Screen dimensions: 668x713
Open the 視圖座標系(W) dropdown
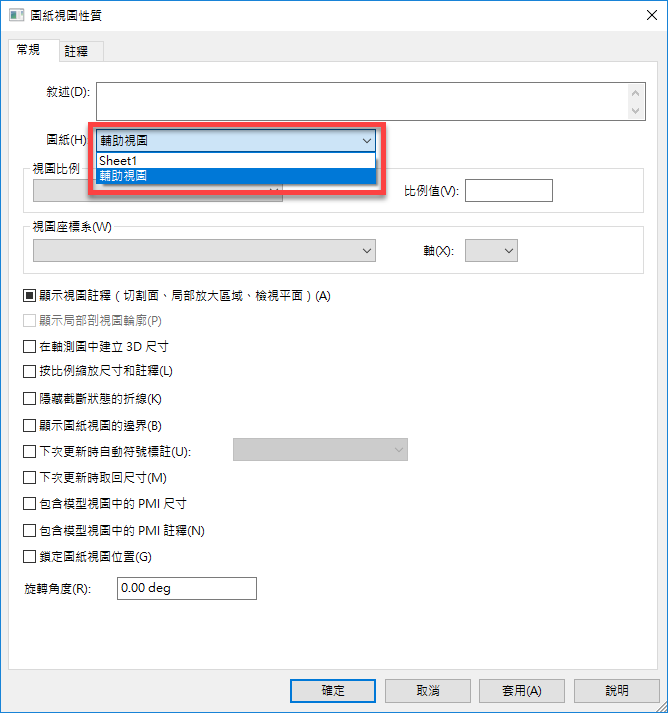click(204, 251)
